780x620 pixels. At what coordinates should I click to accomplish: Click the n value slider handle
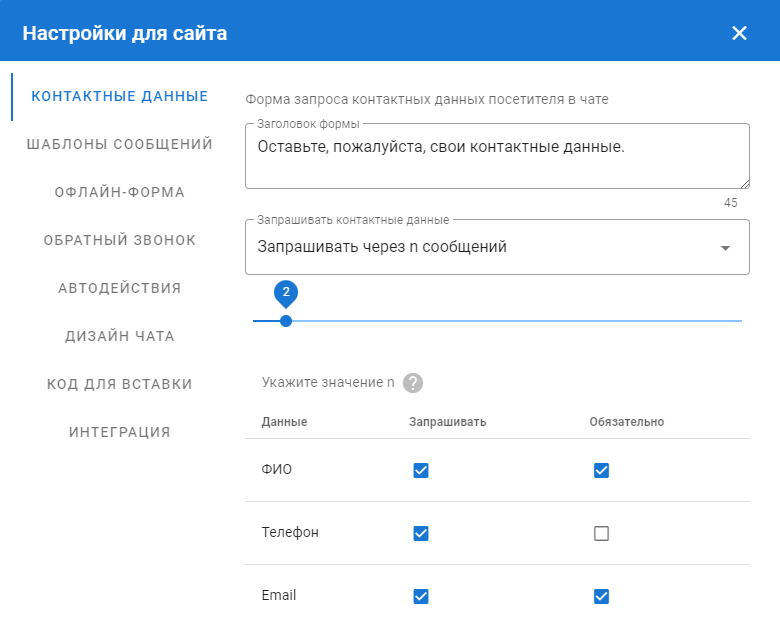(x=286, y=321)
